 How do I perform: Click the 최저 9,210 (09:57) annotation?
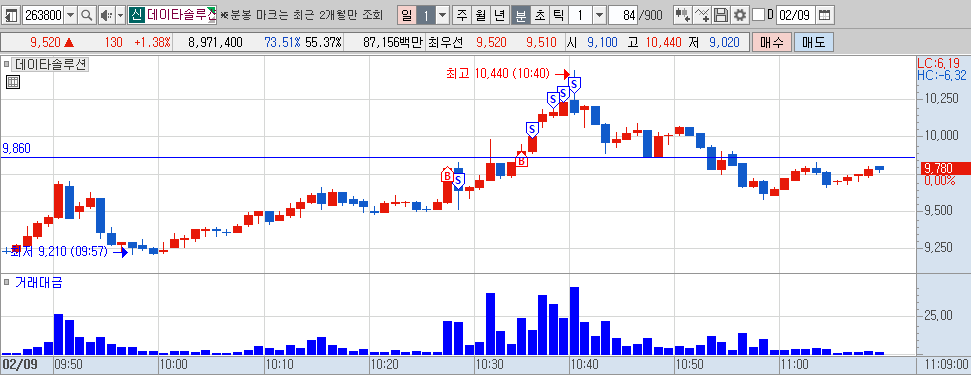[x=59, y=252]
